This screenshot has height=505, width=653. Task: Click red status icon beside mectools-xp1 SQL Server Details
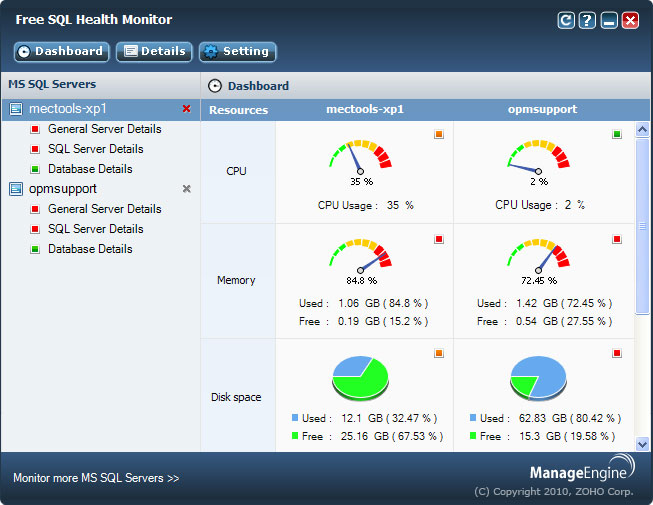tap(35, 149)
